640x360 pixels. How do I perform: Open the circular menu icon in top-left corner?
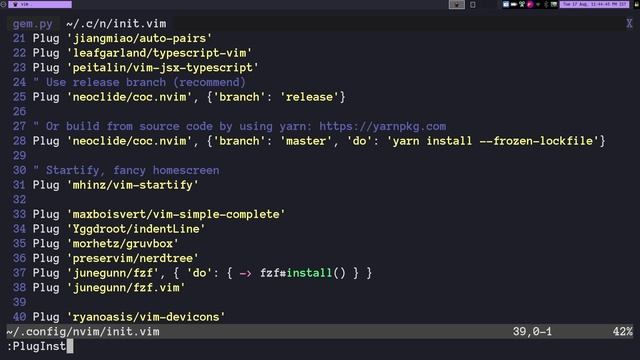point(3,4)
